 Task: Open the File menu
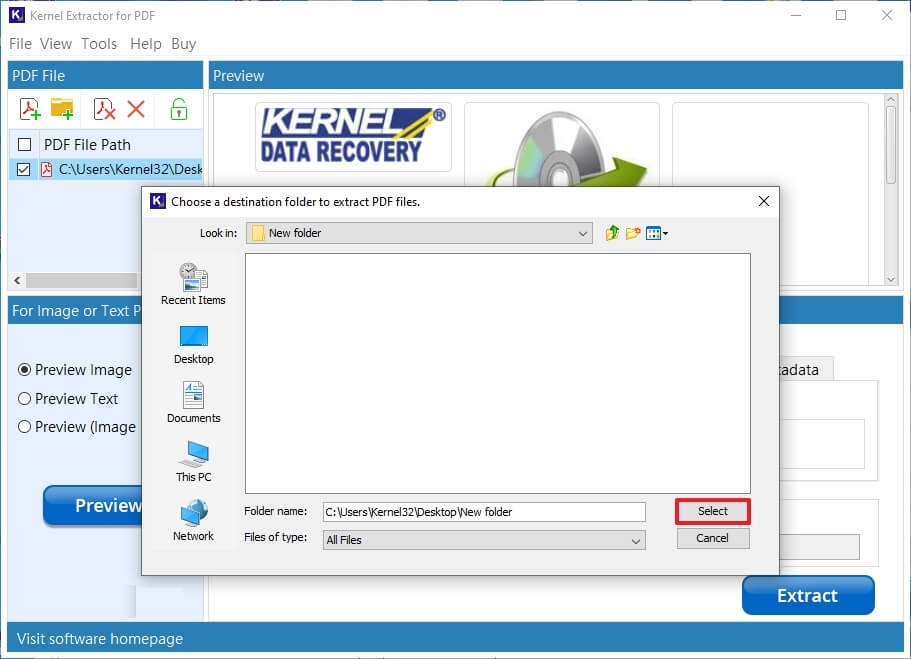click(20, 44)
